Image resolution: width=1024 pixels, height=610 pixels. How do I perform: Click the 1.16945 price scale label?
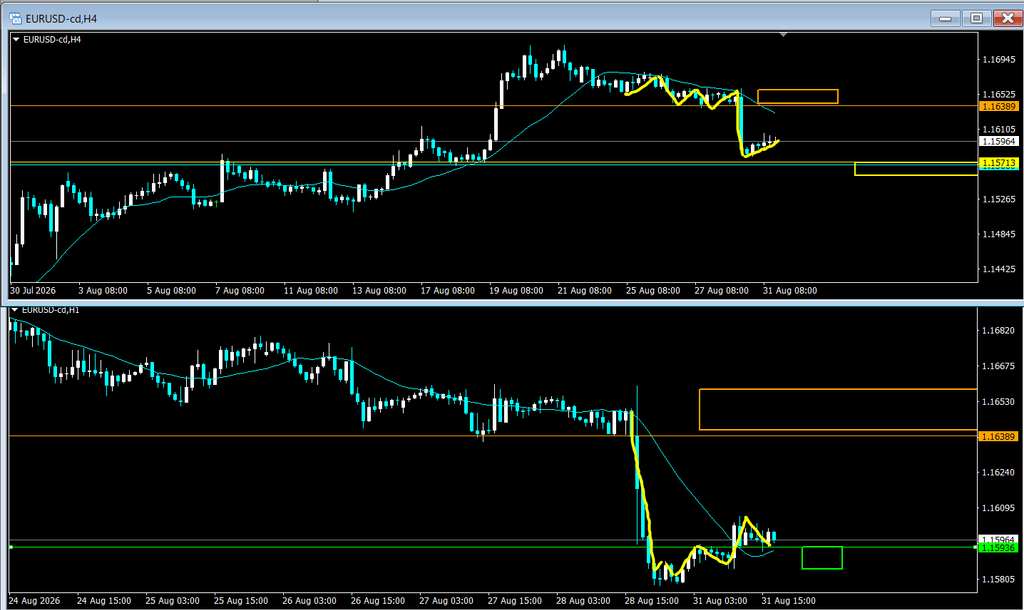pos(999,60)
